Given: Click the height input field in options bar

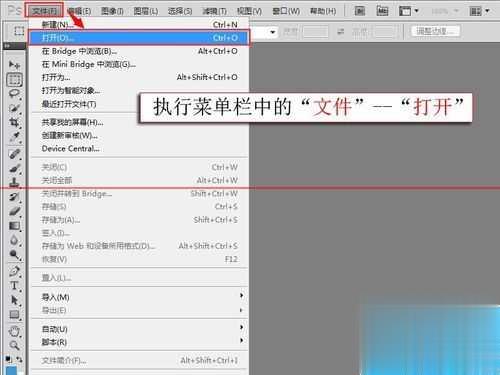Looking at the screenshot, I should coord(385,32).
